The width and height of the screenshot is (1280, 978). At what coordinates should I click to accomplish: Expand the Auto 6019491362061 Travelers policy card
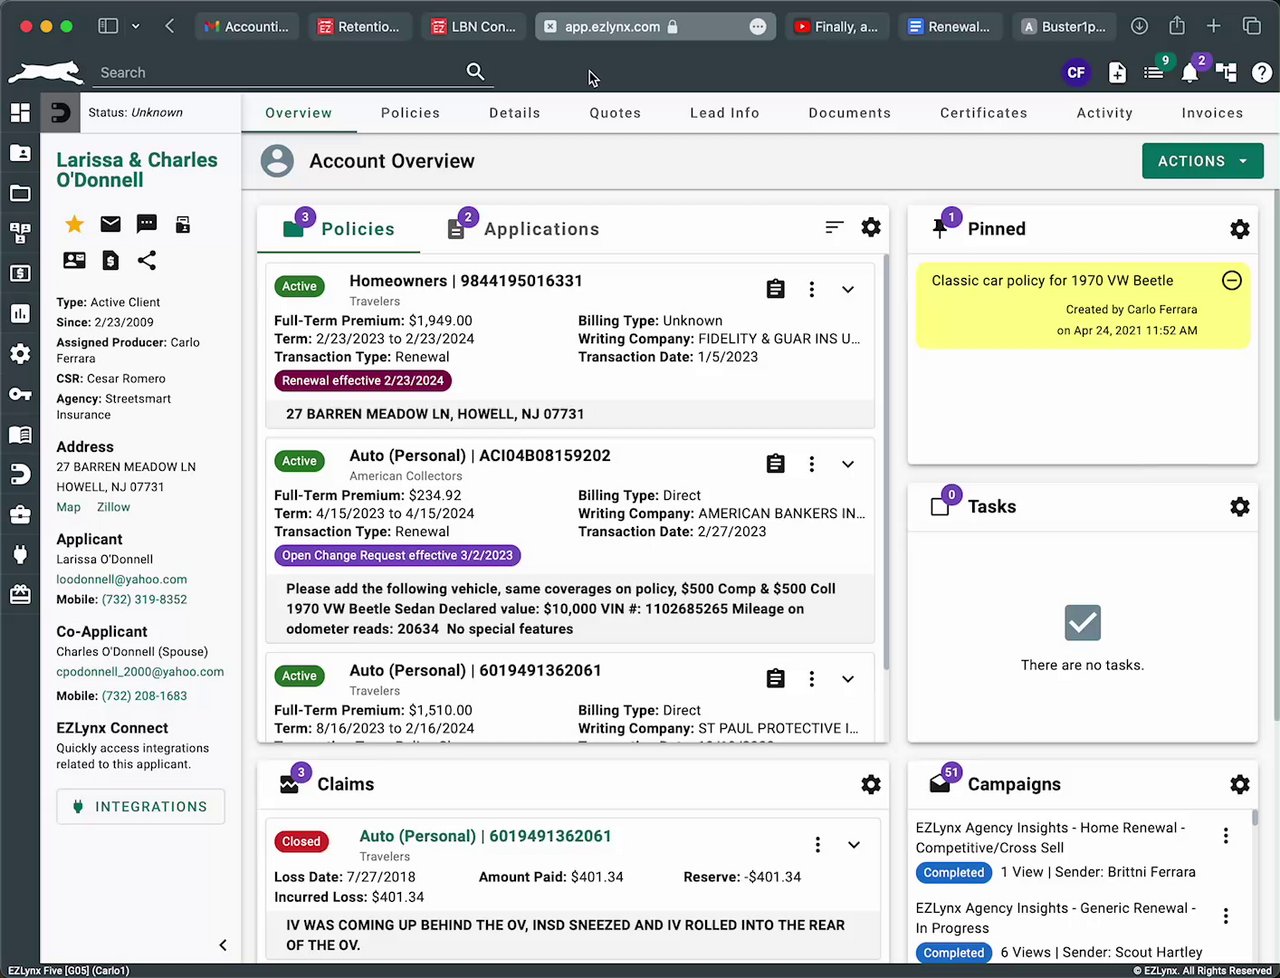tap(848, 679)
